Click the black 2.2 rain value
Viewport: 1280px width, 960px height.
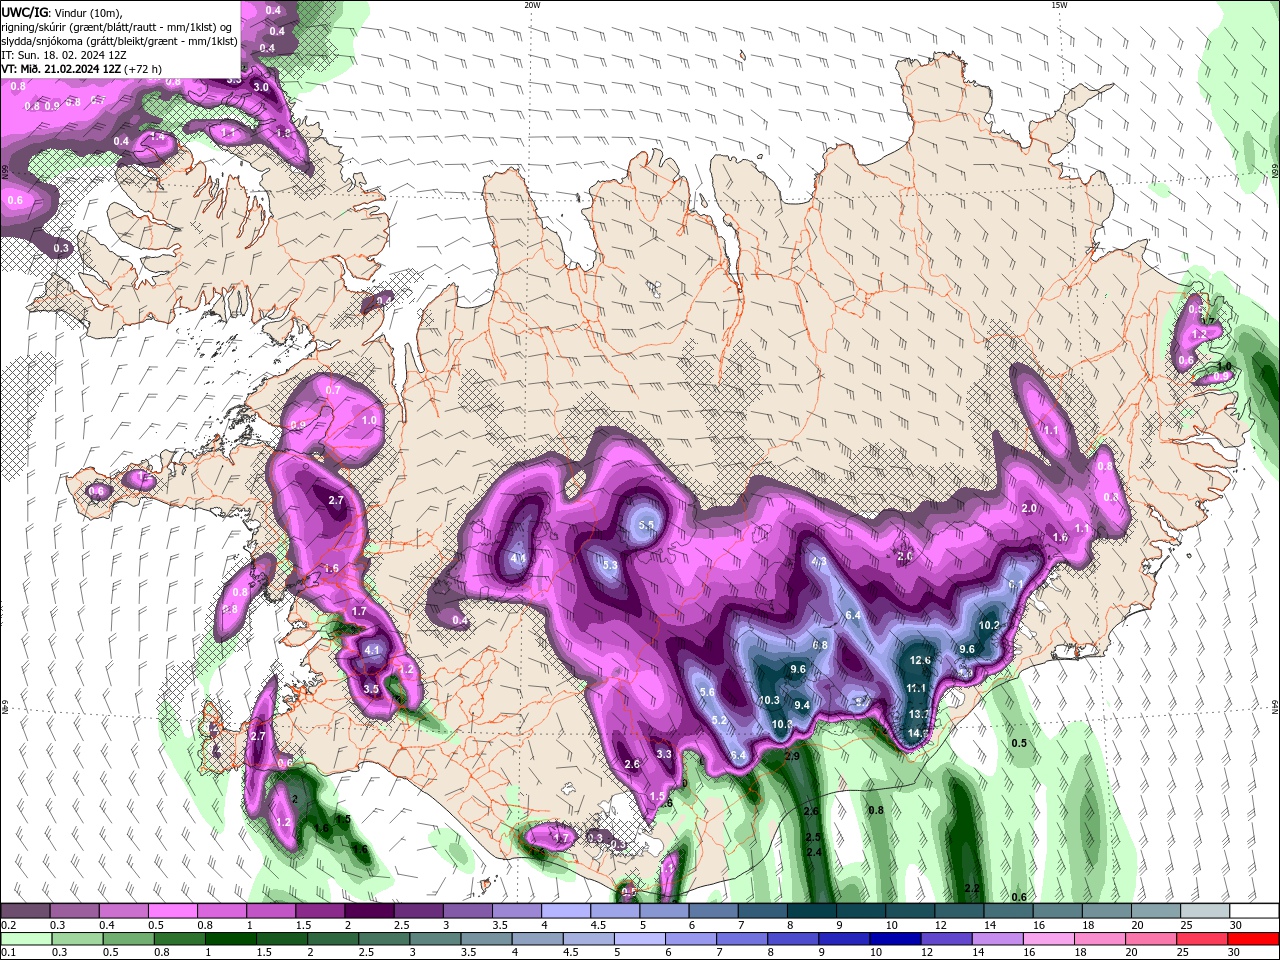pos(972,889)
